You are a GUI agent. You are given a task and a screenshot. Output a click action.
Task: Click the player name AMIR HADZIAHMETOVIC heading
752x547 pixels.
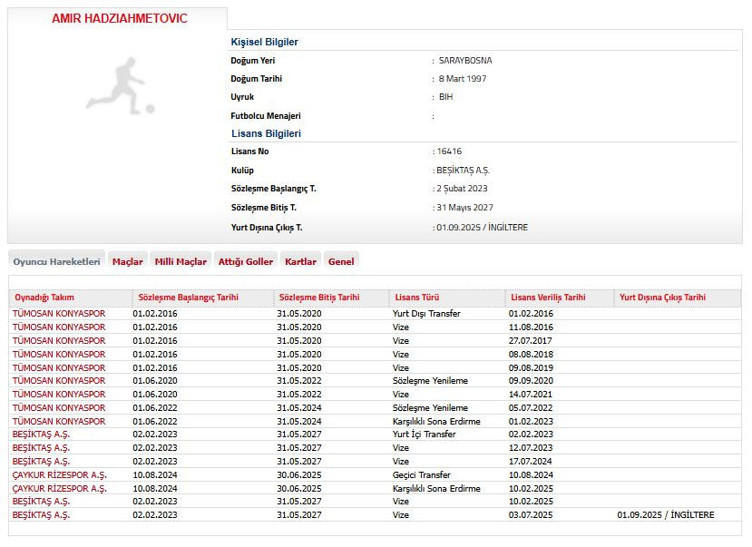pos(119,19)
